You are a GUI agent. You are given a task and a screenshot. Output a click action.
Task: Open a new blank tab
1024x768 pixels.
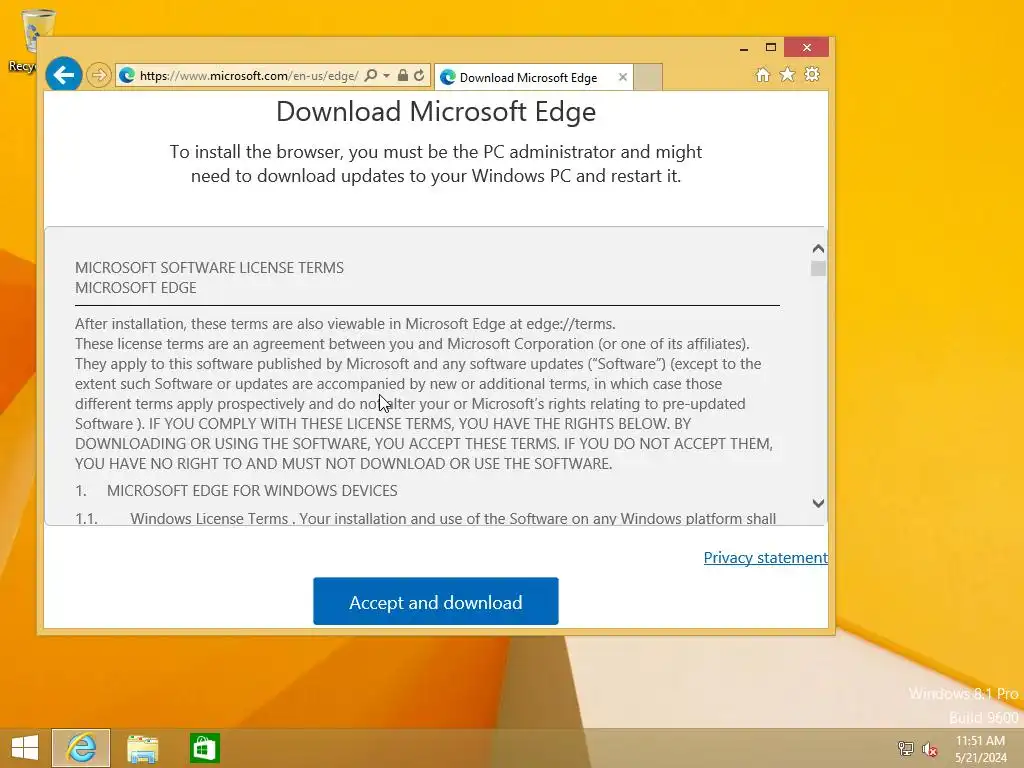(648, 77)
